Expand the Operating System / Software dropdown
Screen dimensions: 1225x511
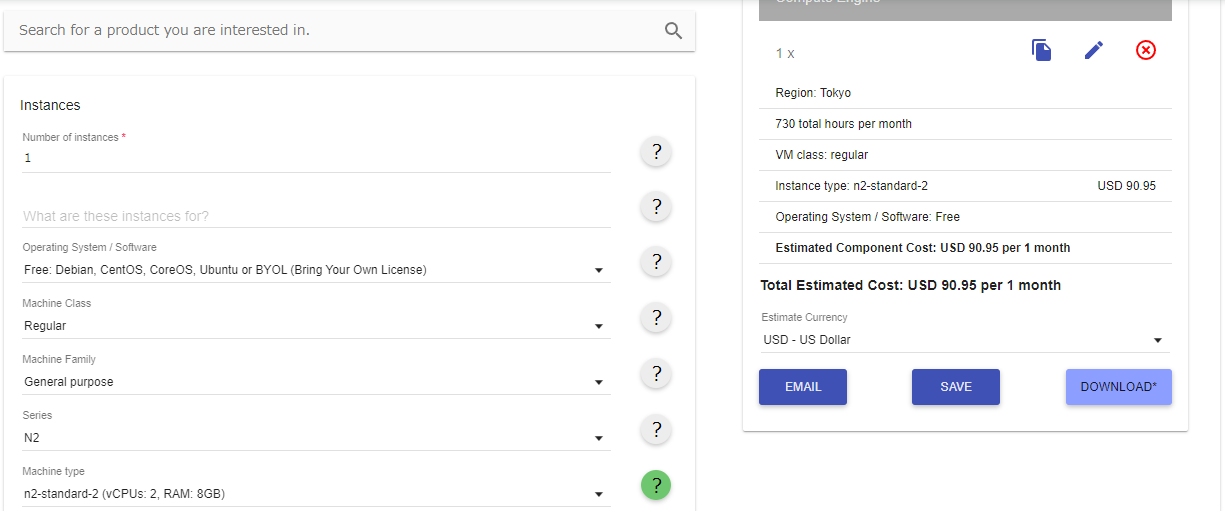point(316,270)
